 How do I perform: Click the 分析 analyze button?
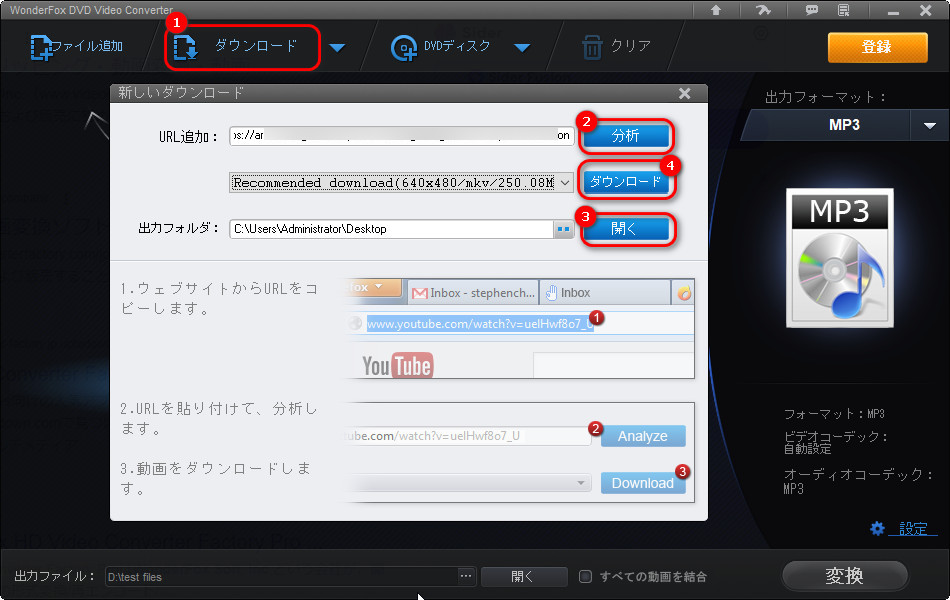[625, 136]
